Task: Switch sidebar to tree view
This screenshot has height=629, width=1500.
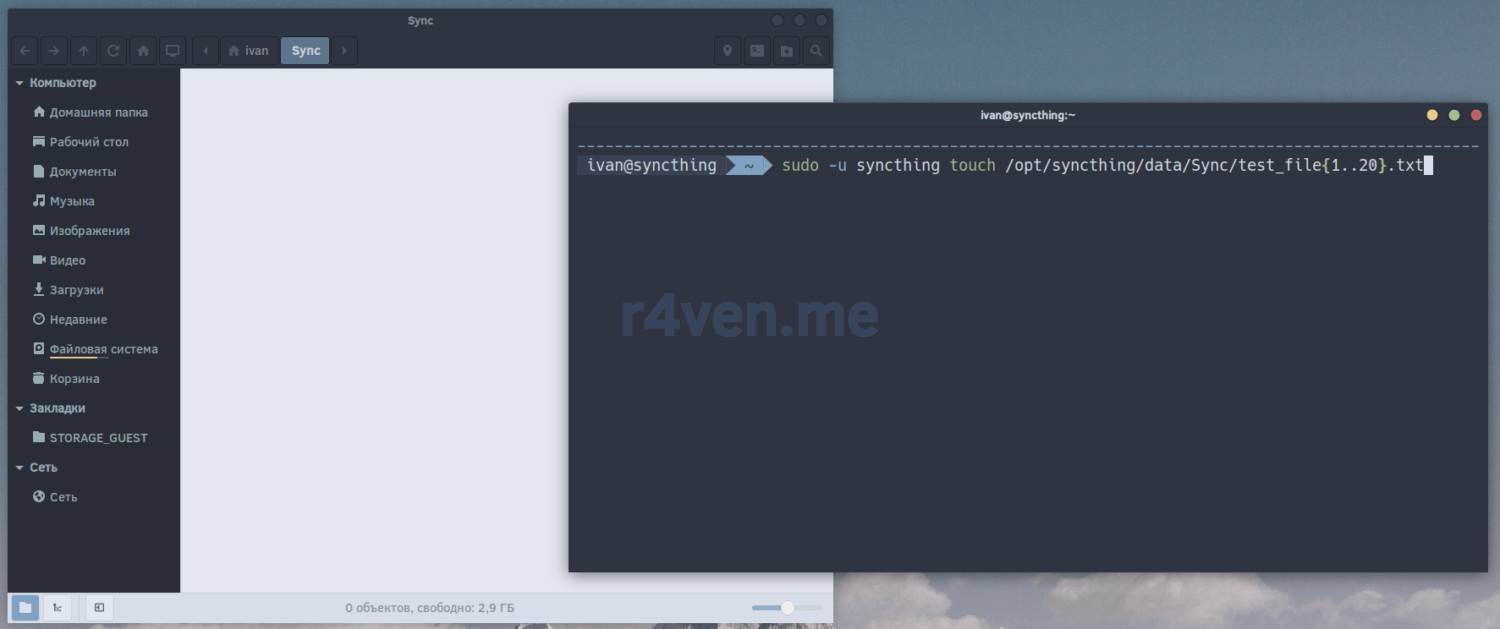Action: [57, 607]
